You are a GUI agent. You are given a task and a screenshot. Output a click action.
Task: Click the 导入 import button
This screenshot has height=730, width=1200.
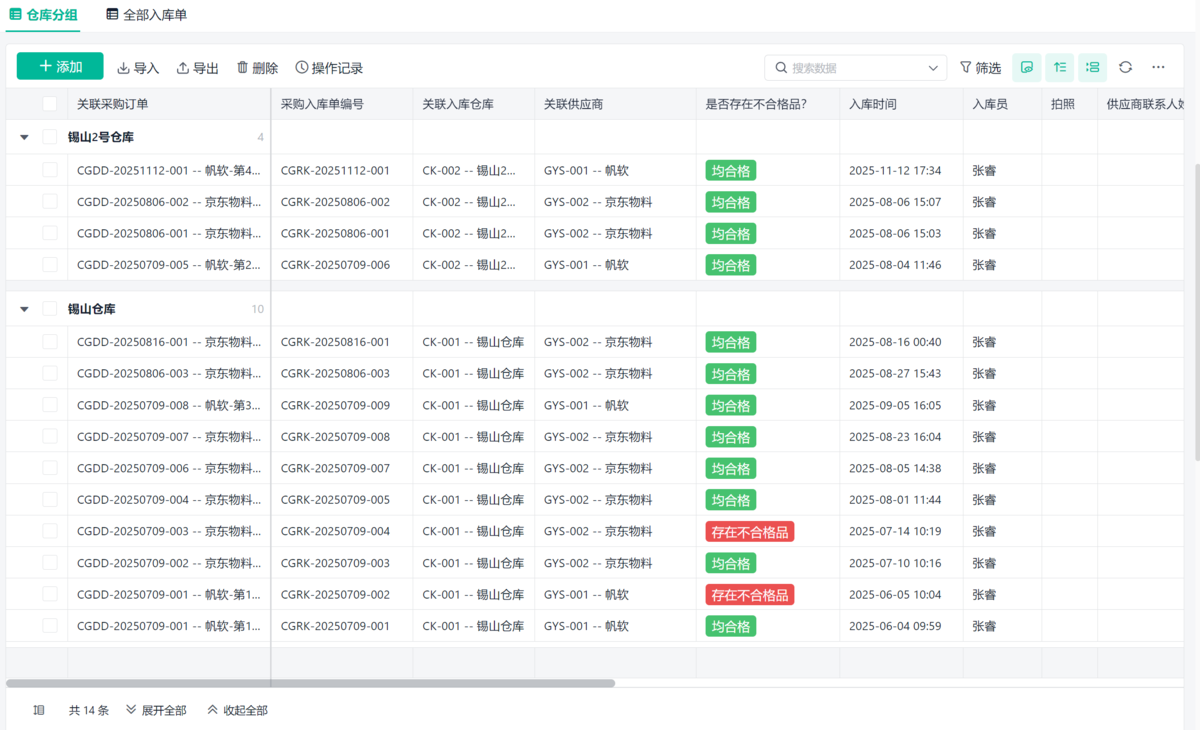(x=138, y=68)
